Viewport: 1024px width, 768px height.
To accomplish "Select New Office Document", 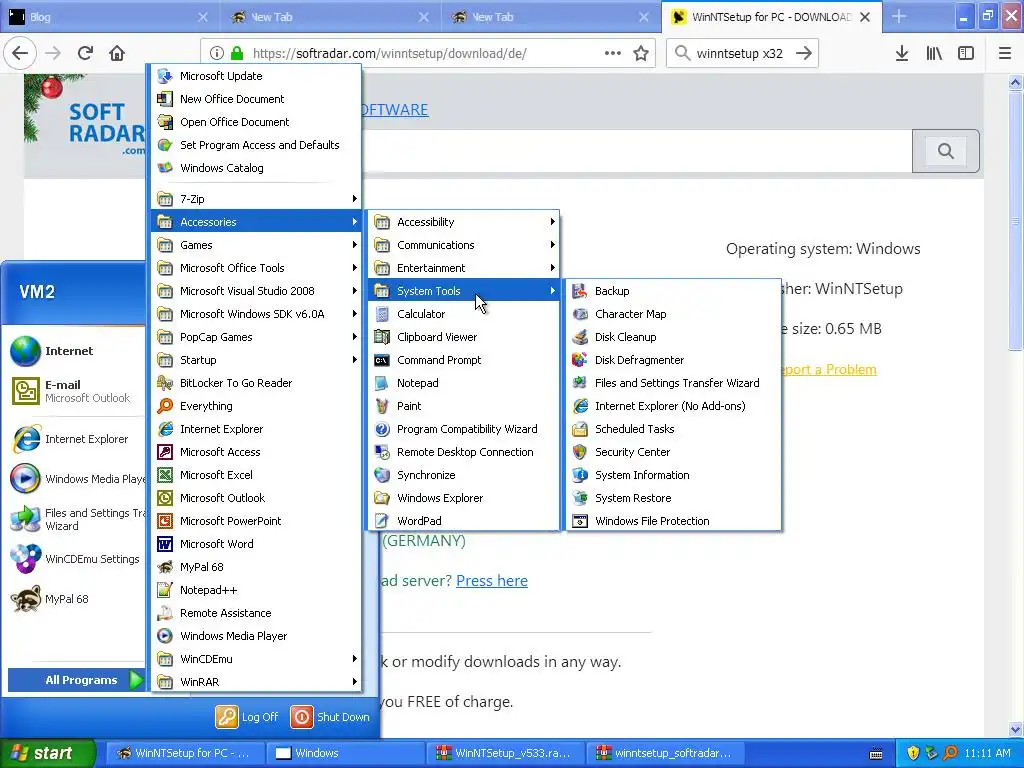I will 256,99.
